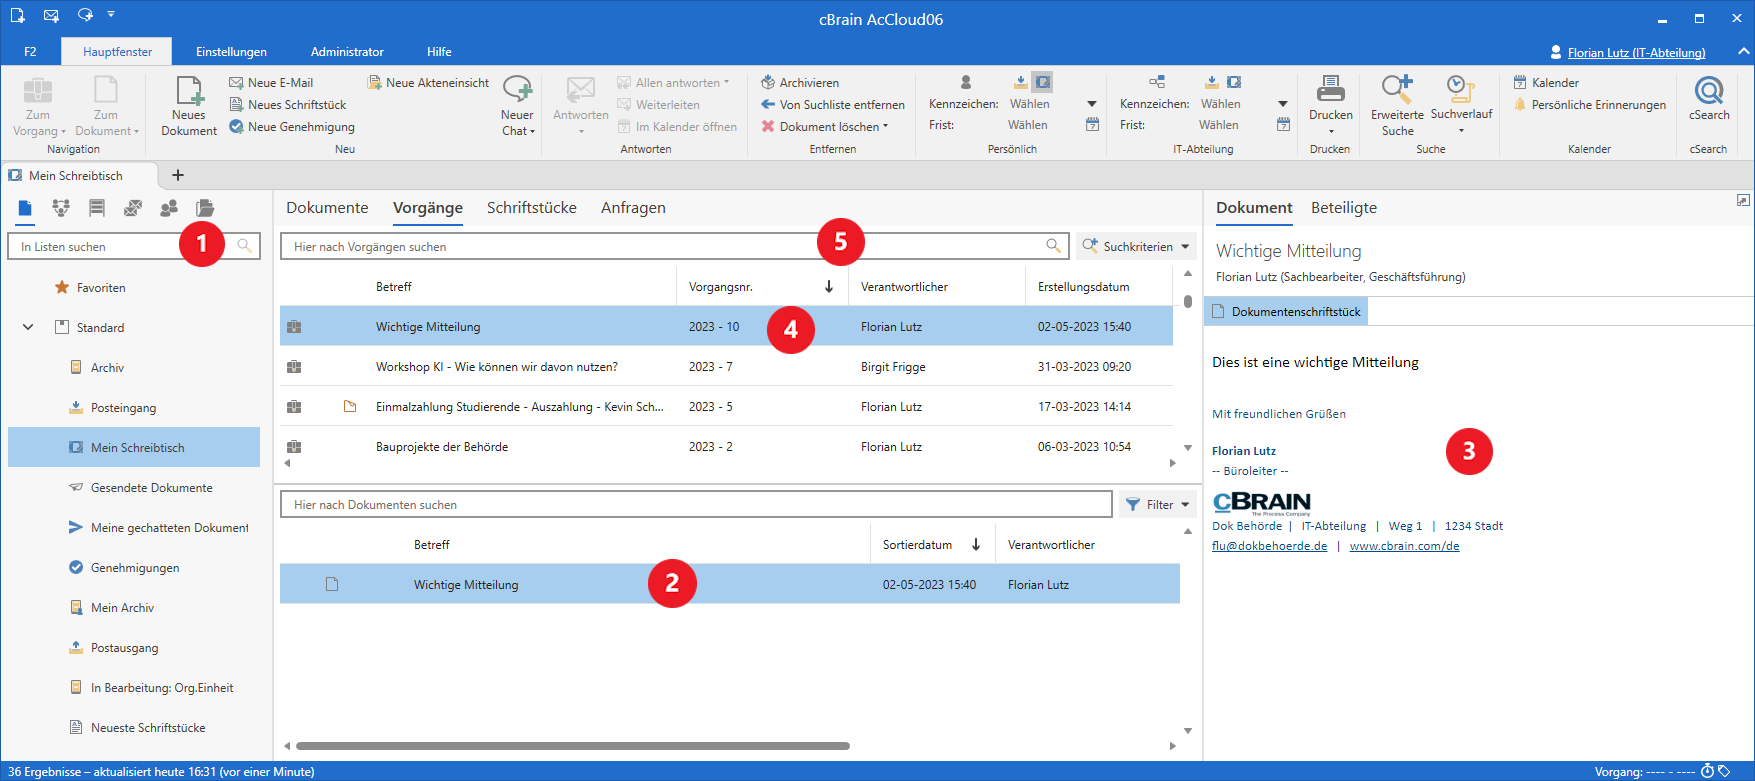Expand the Filter dropdown

point(1158,505)
